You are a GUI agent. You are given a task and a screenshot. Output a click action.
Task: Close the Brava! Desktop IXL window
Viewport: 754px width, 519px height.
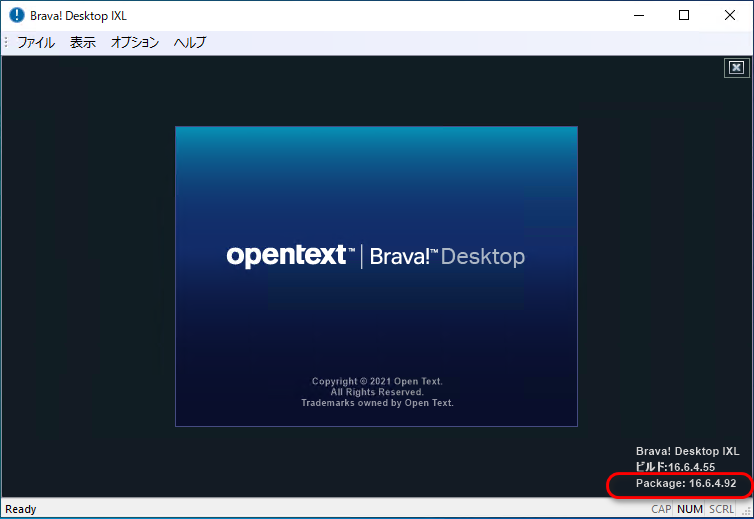pos(729,15)
